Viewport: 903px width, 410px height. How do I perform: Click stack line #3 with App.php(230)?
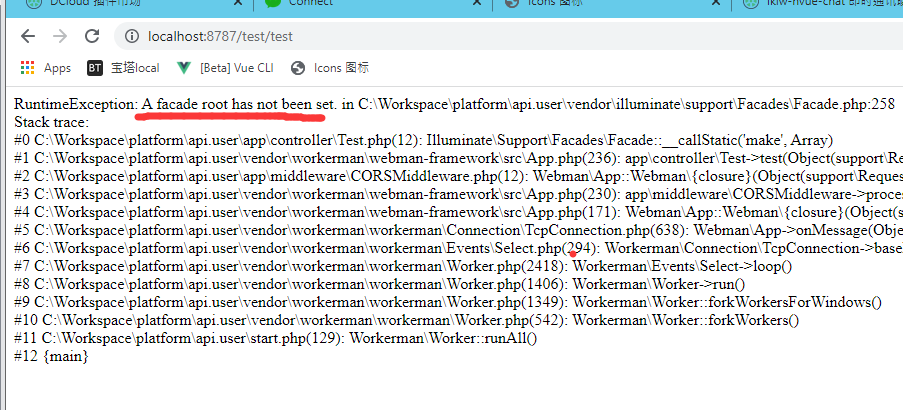458,194
